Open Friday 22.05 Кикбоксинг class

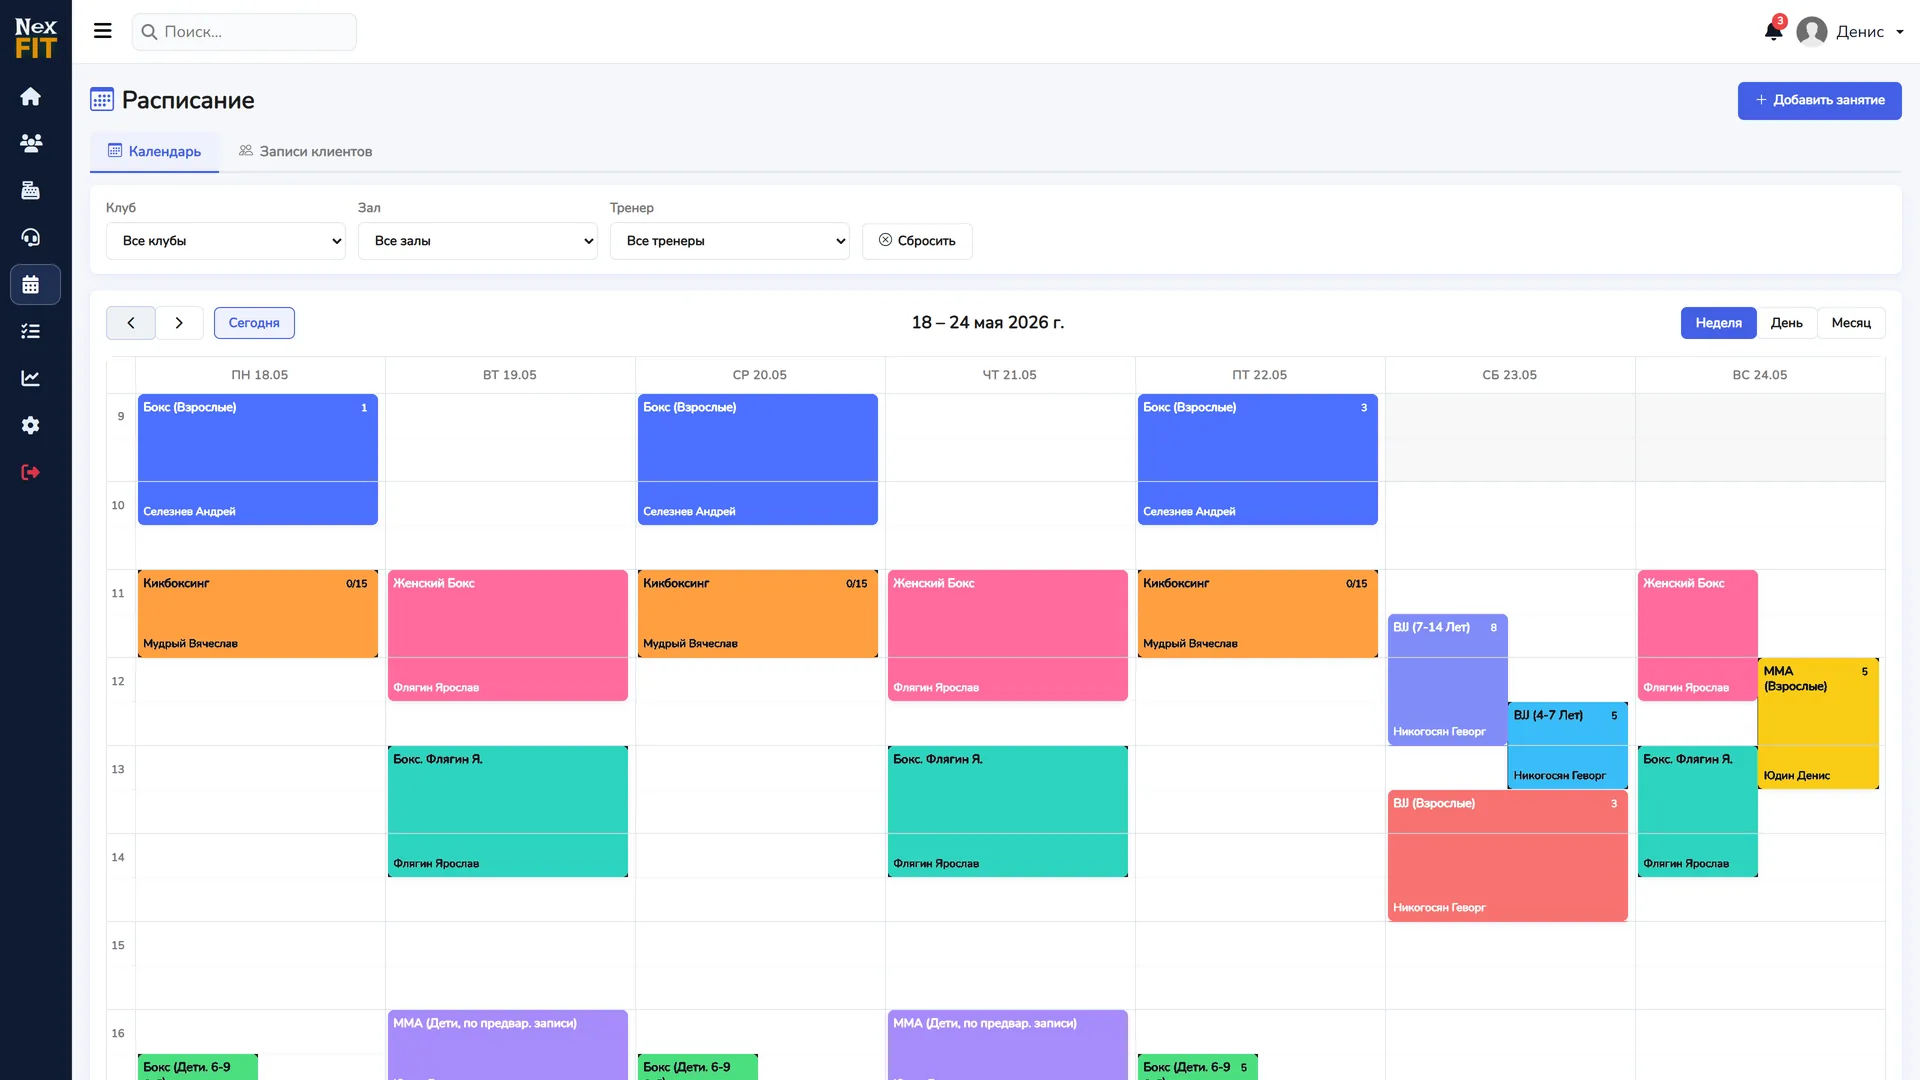[1258, 614]
